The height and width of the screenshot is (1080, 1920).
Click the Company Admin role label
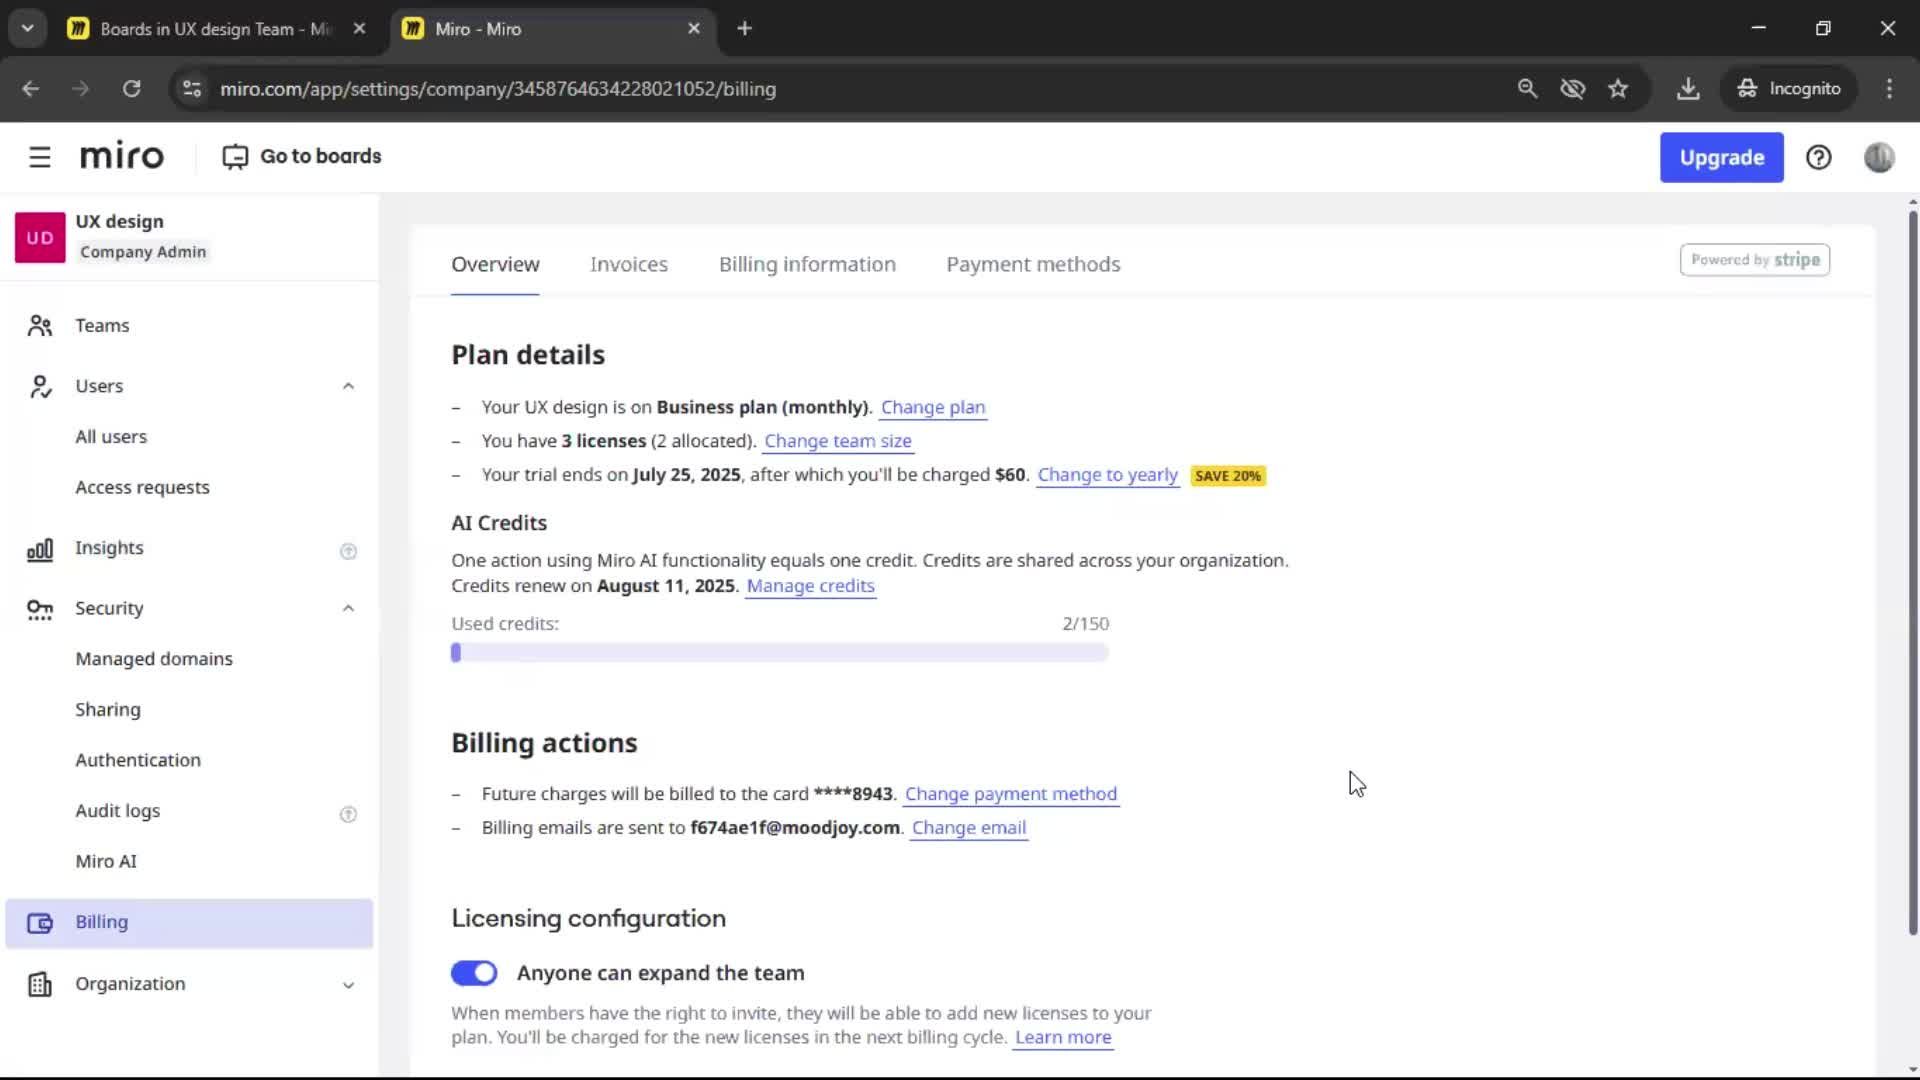click(x=143, y=252)
